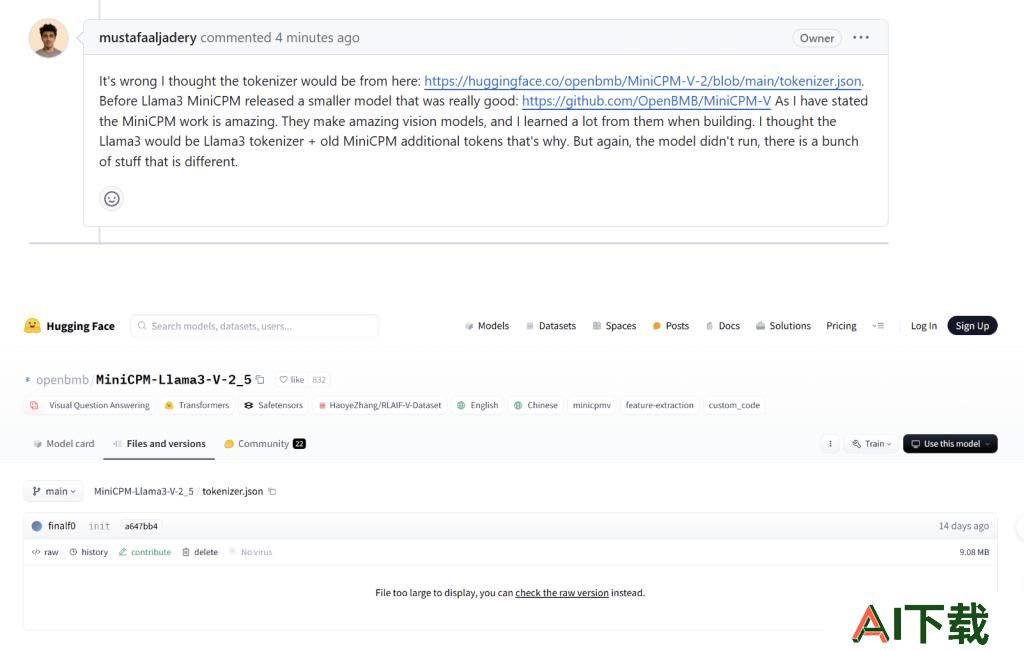This screenshot has height=651, width=1024.
Task: Switch to the Model card tab
Action: (63, 444)
